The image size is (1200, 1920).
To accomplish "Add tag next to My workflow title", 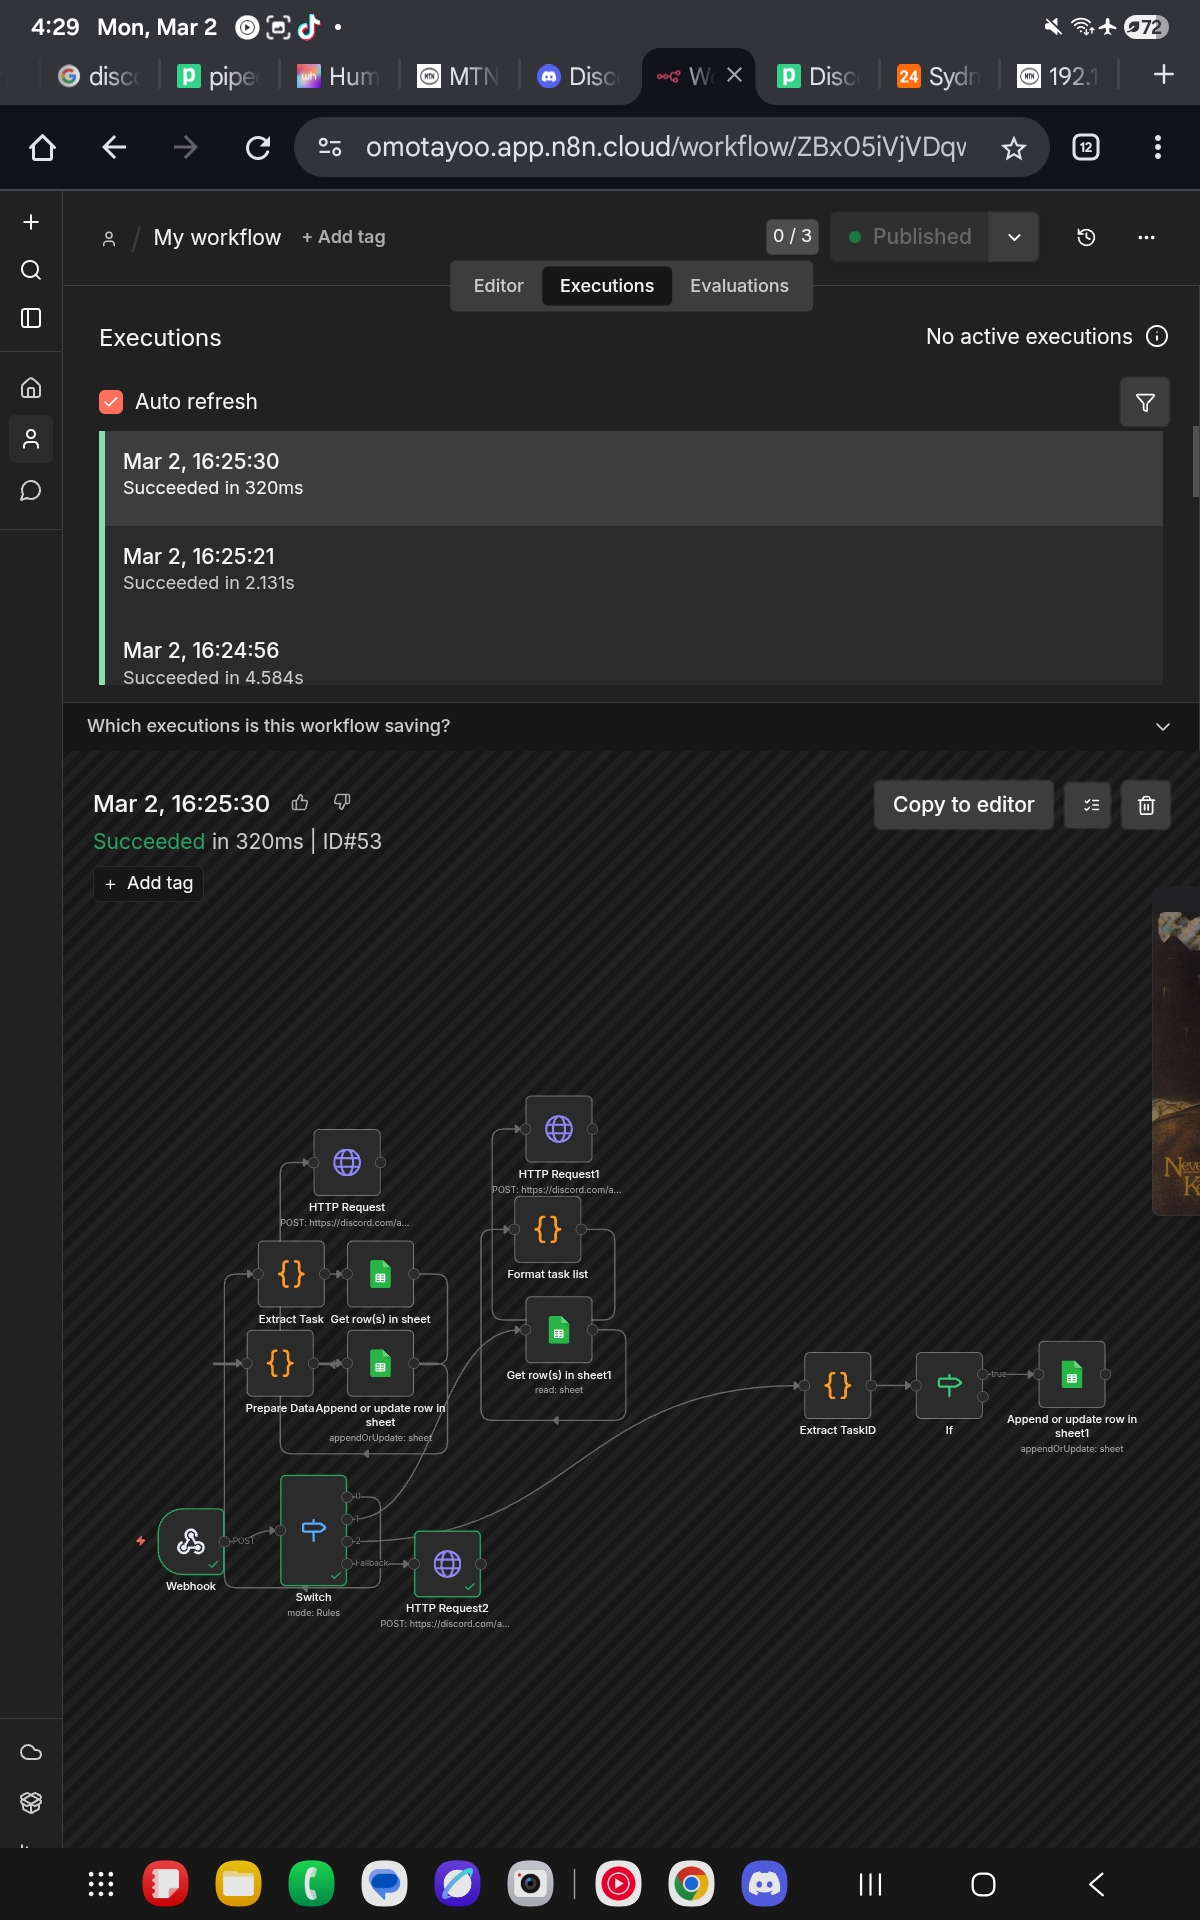I will 343,237.
